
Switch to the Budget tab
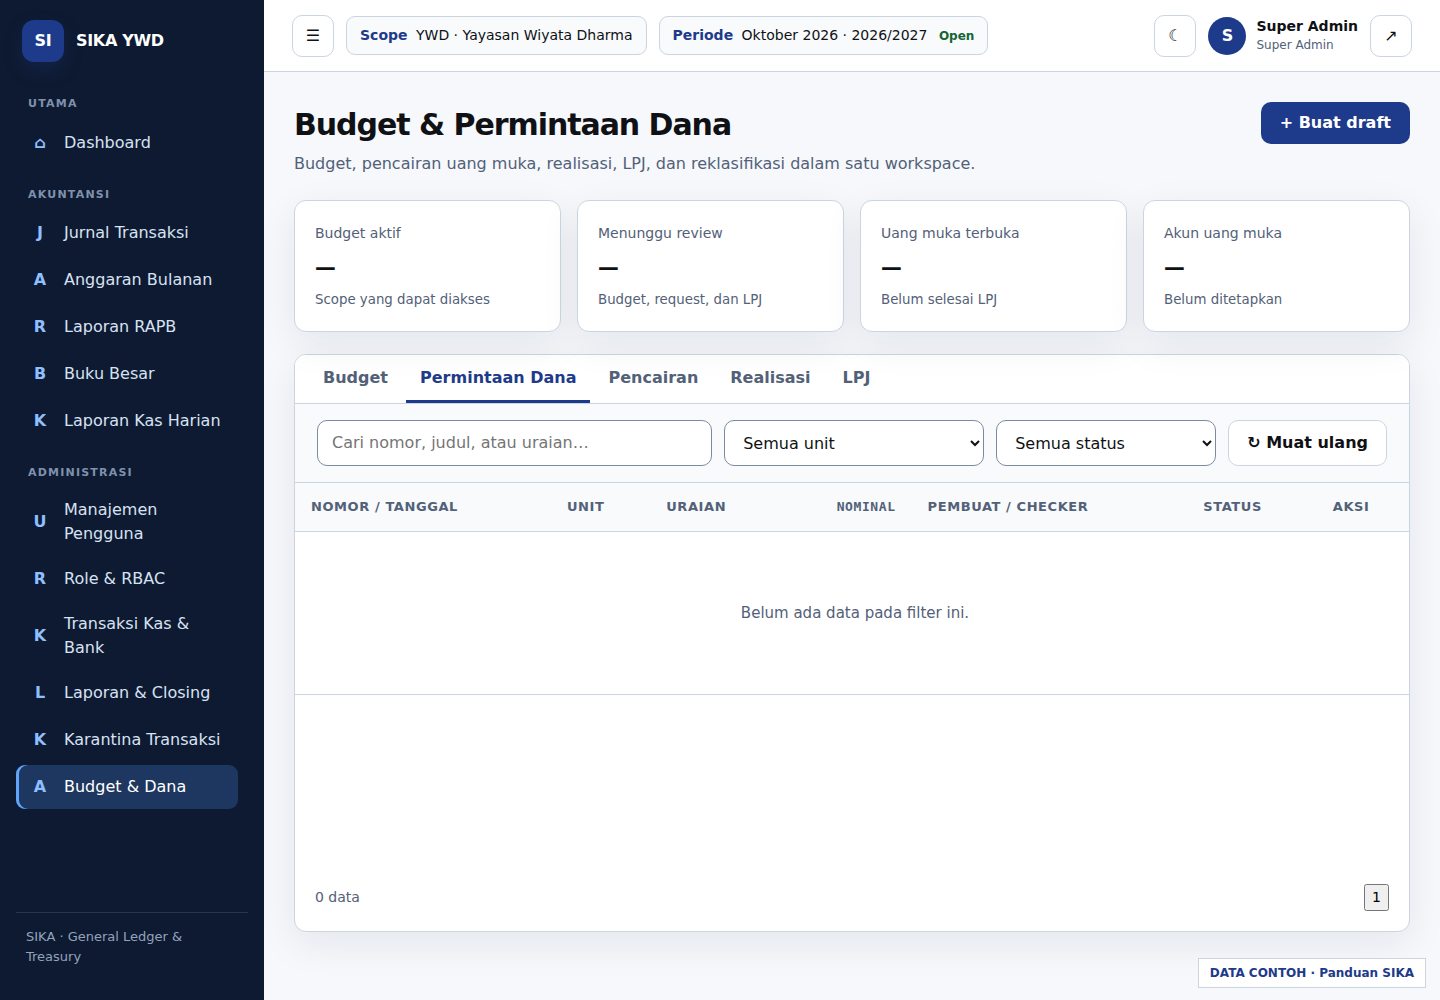[355, 378]
